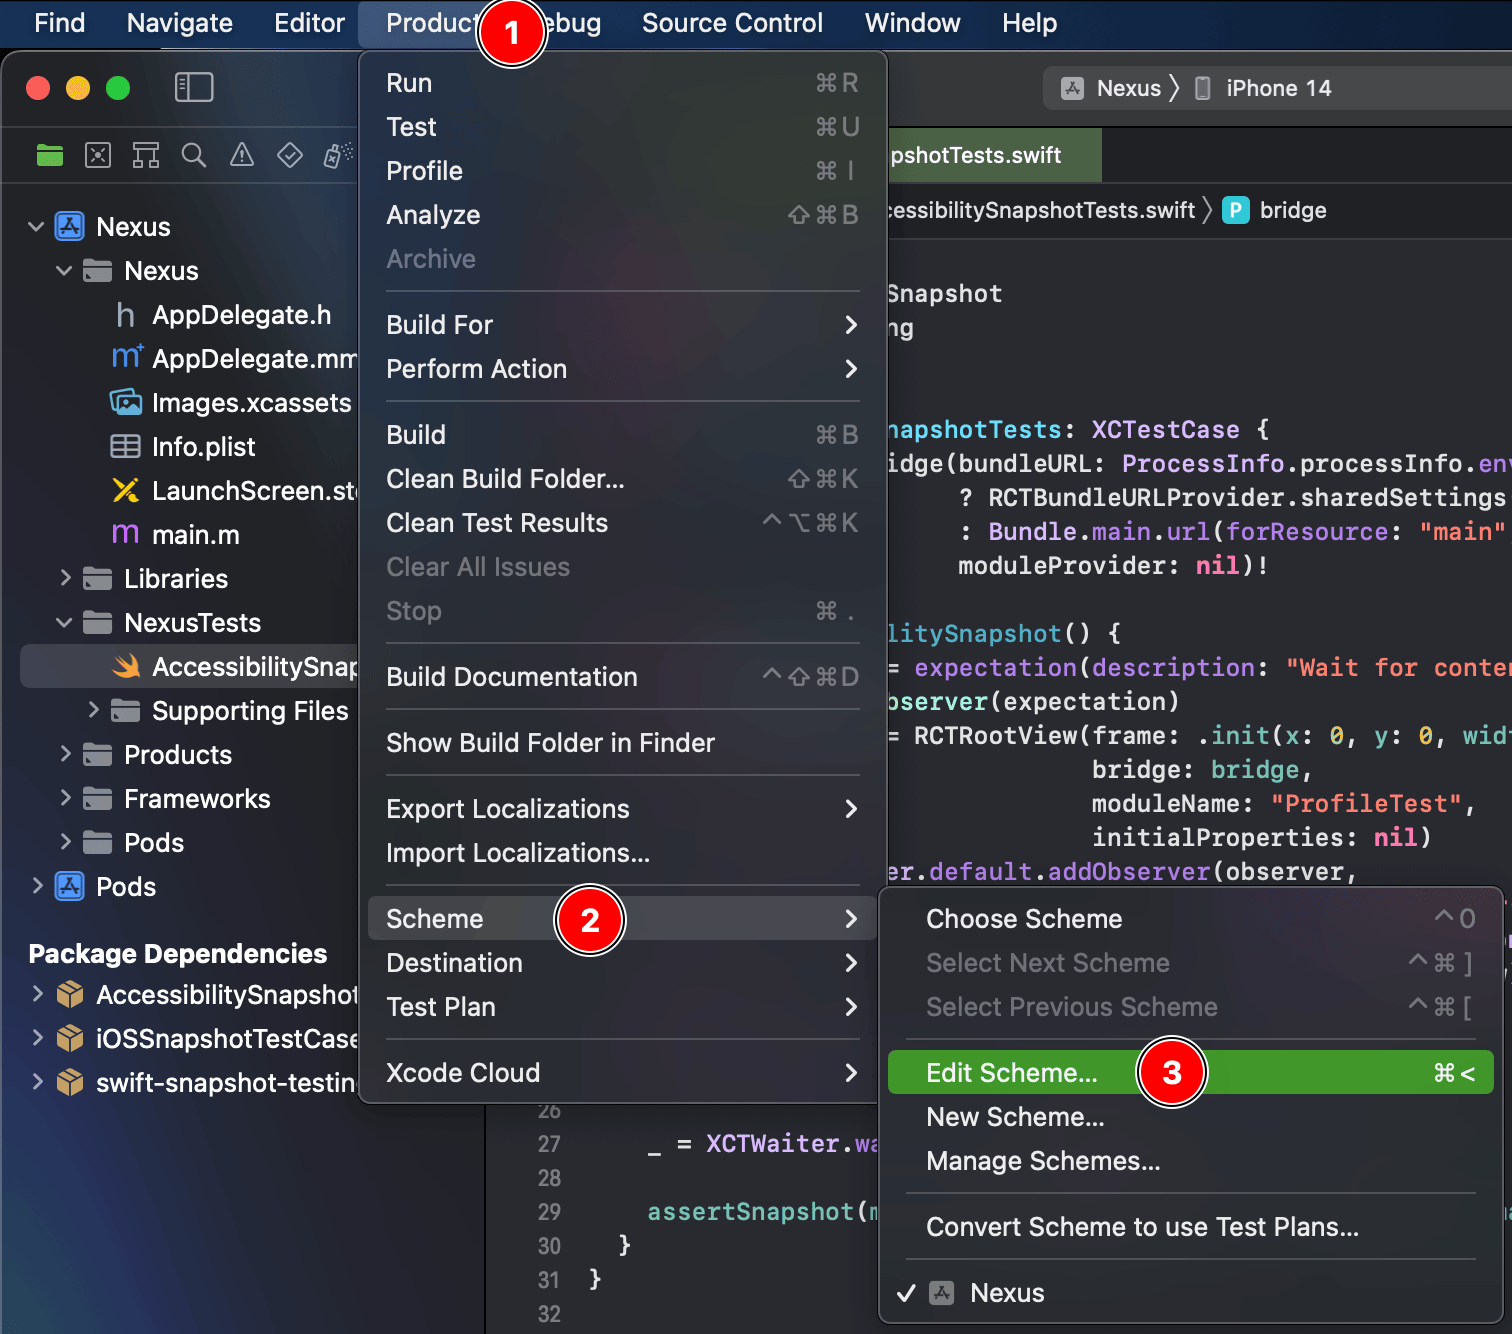
Task: Click the Libraries folder icon
Action: click(x=97, y=579)
